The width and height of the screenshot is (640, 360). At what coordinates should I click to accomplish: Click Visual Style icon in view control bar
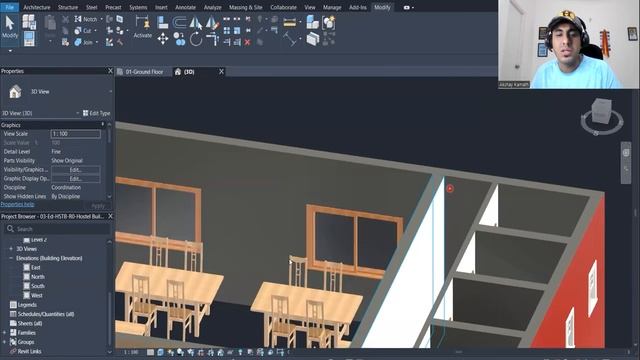160,352
